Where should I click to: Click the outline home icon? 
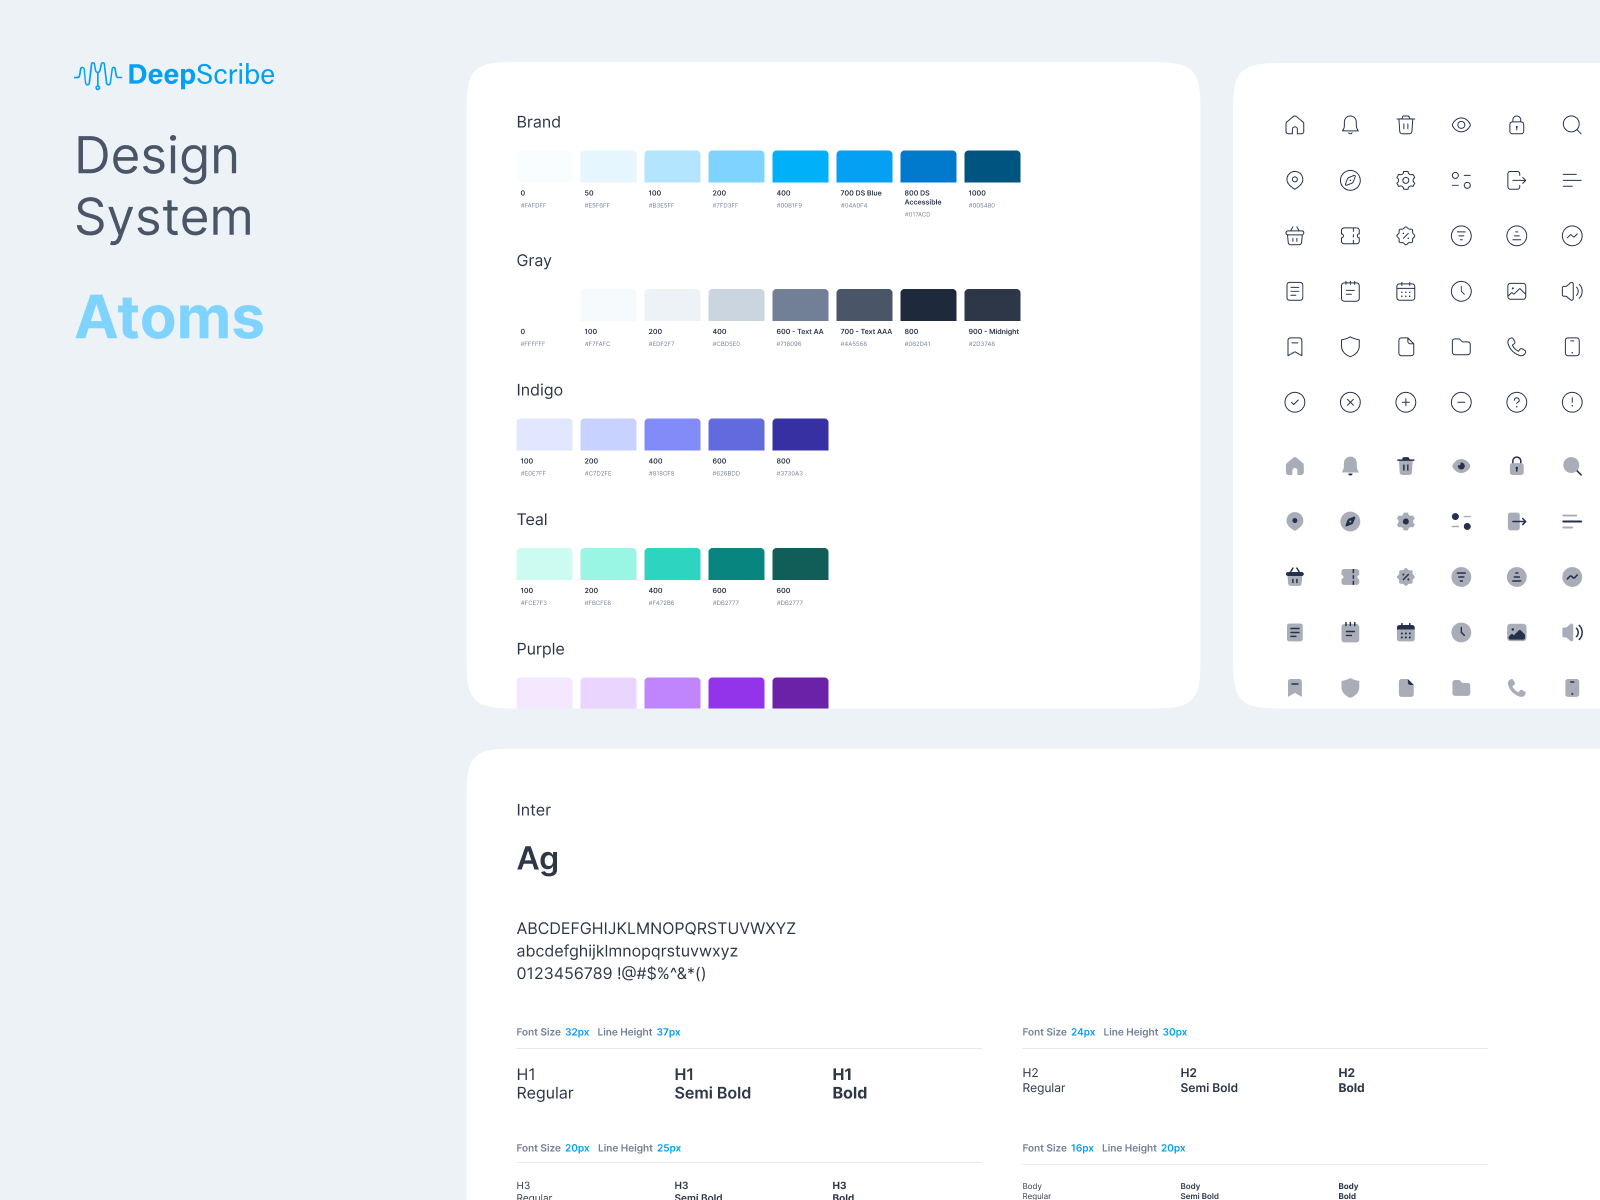point(1295,125)
